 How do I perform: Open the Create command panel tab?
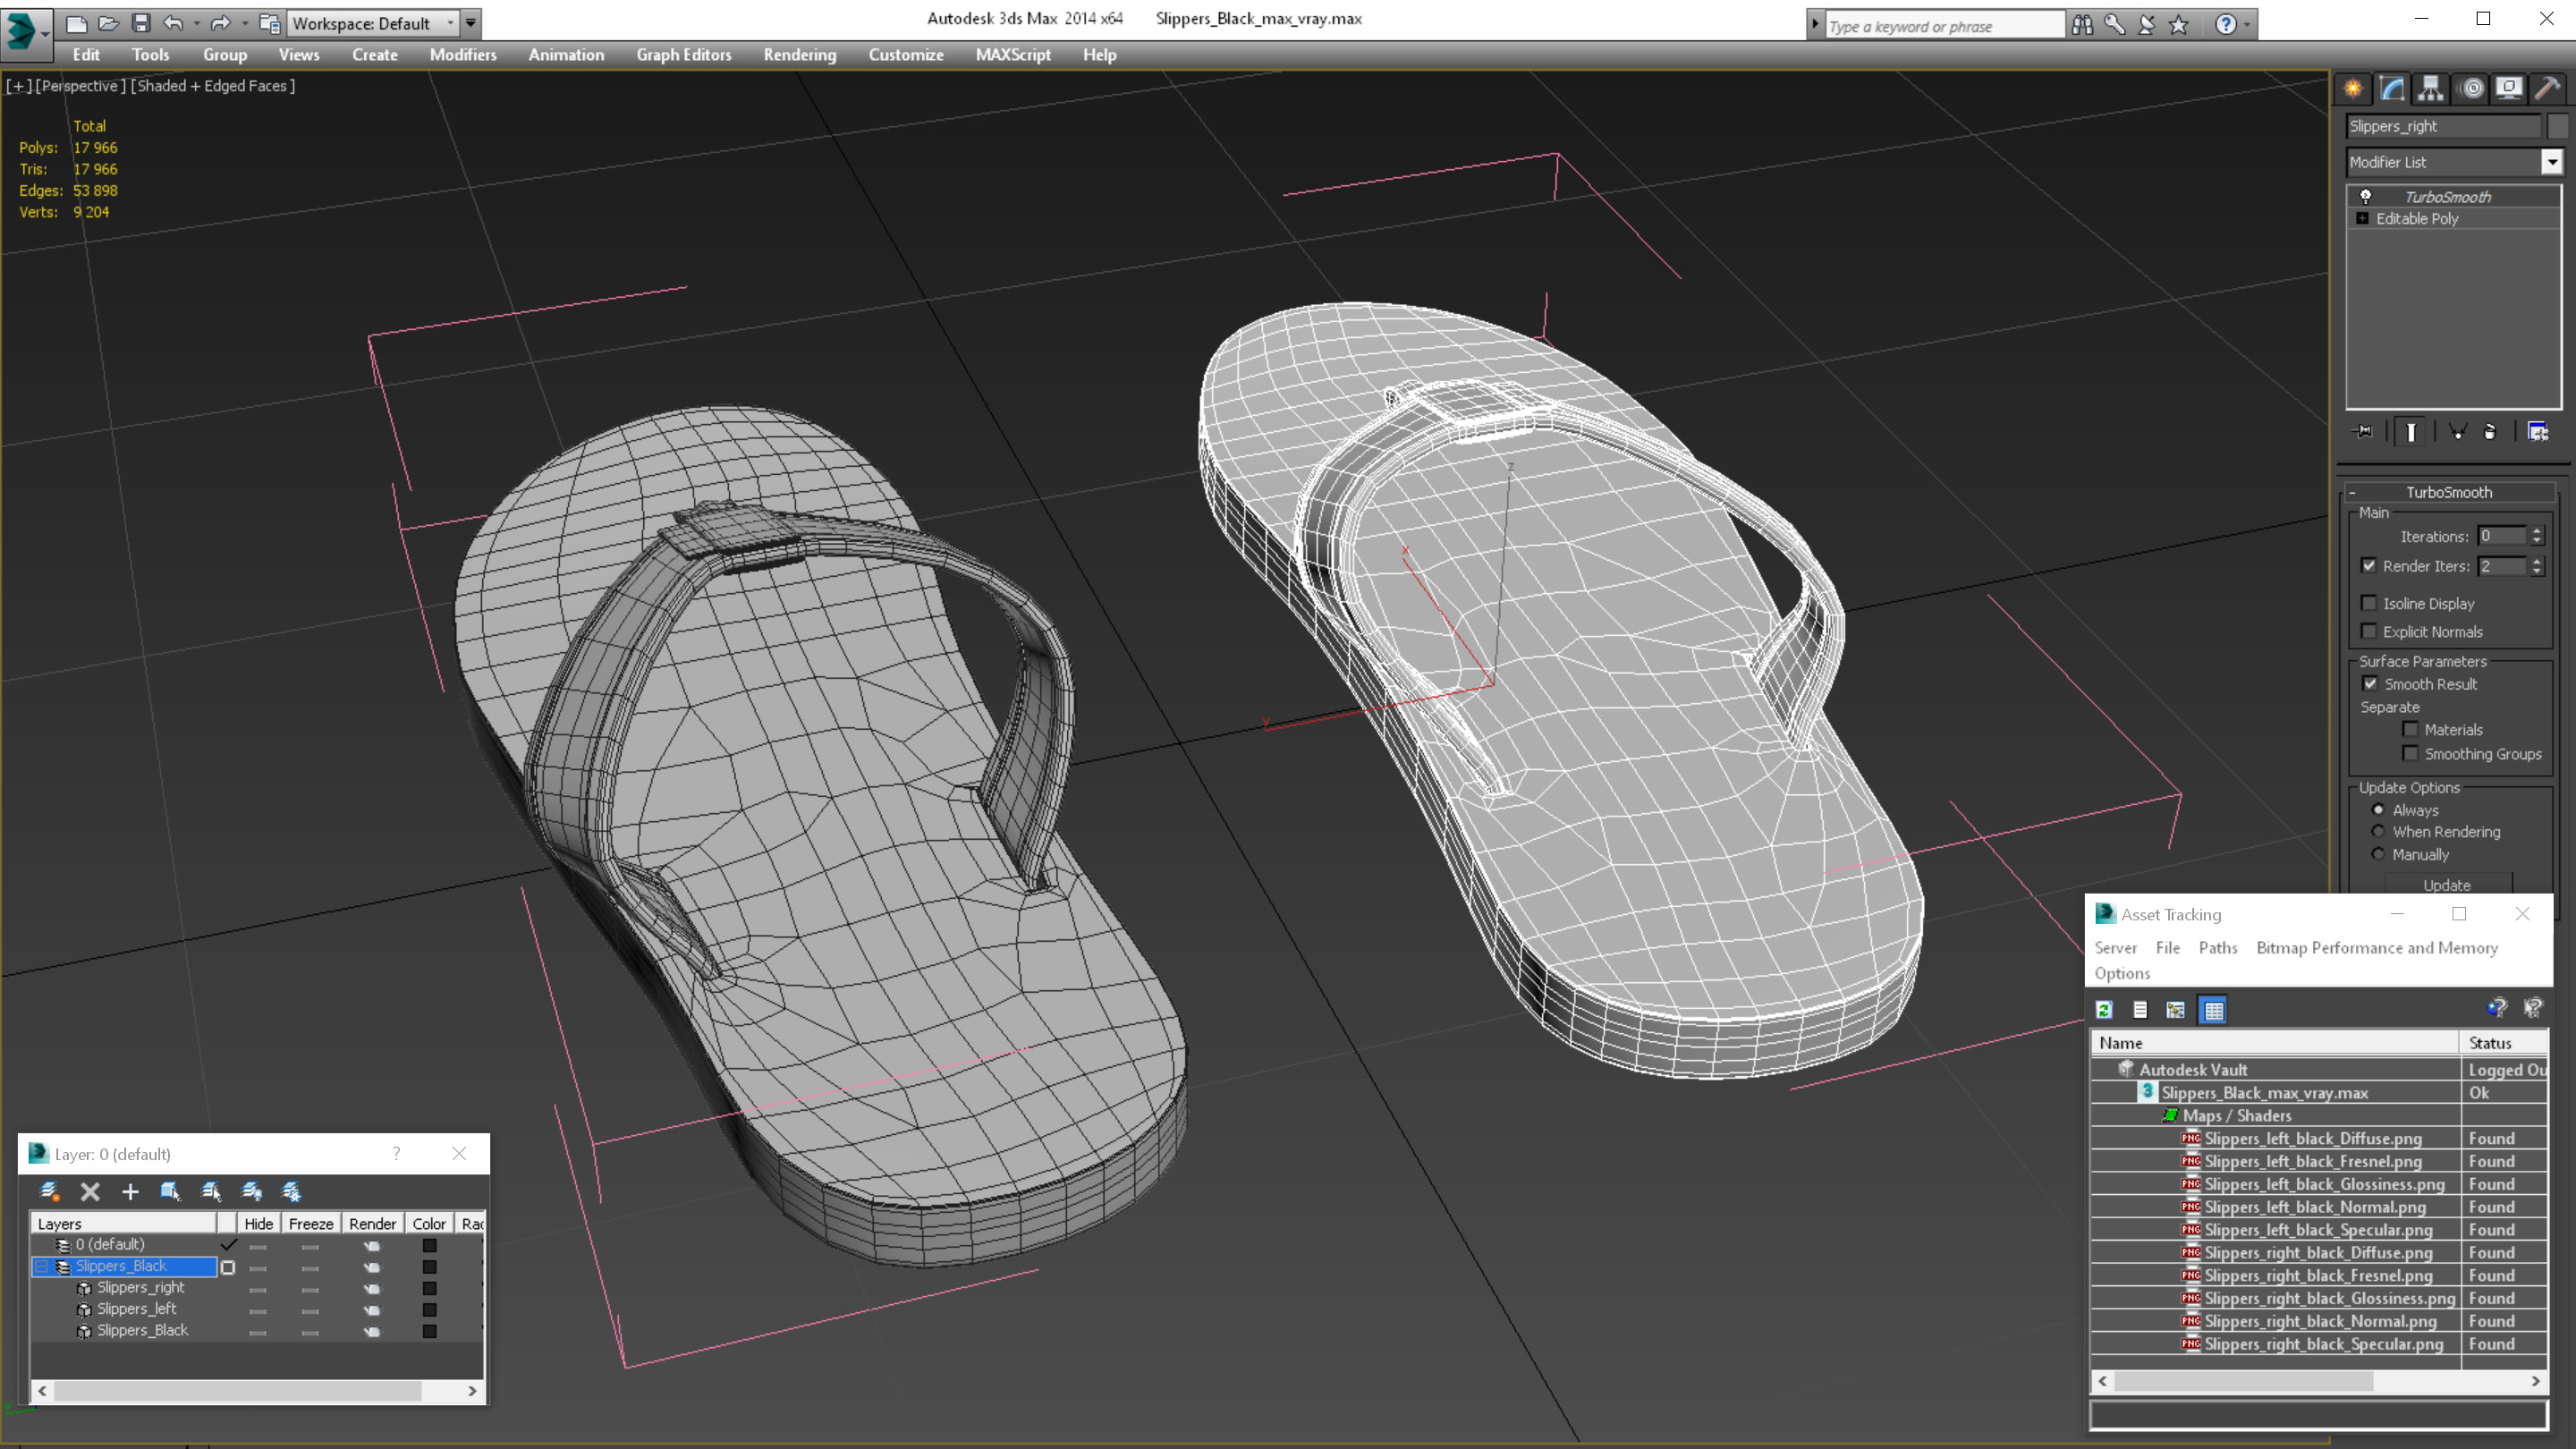2353,88
